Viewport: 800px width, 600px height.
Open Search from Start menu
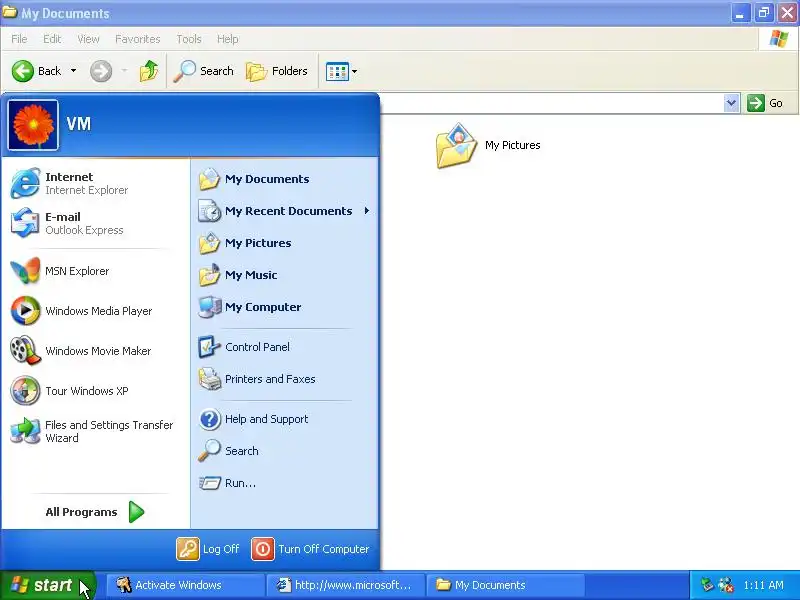coord(284,451)
